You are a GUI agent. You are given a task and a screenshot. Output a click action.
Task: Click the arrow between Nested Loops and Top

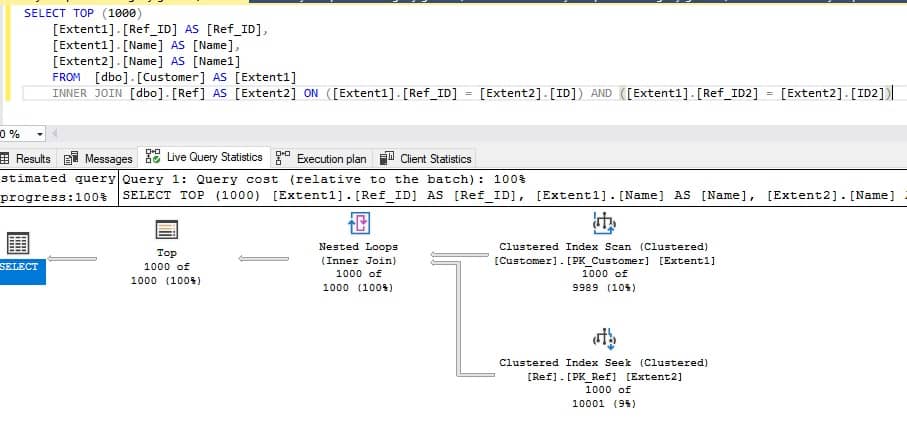[264, 259]
